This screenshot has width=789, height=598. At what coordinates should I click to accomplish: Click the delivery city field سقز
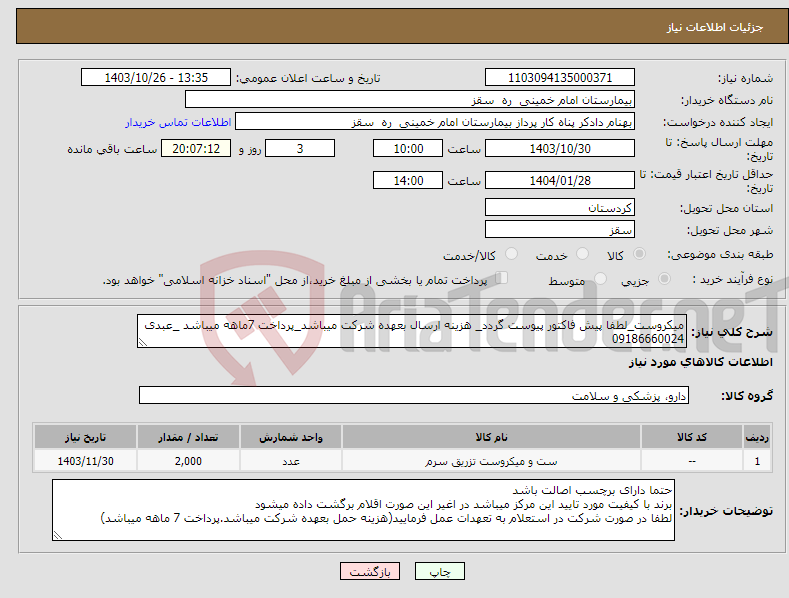[x=560, y=229]
